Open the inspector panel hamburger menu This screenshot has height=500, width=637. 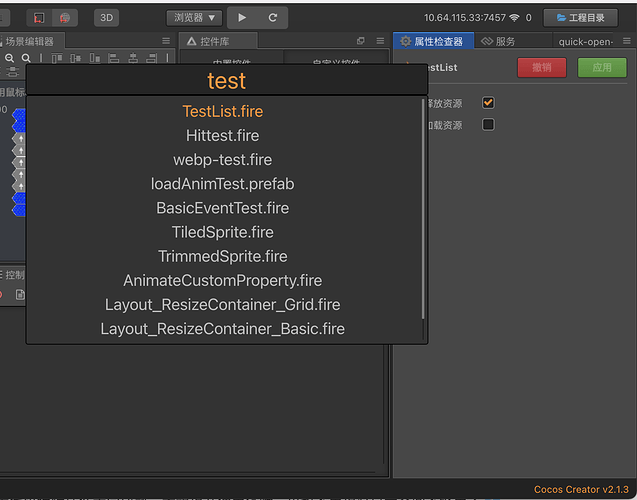pos(626,41)
